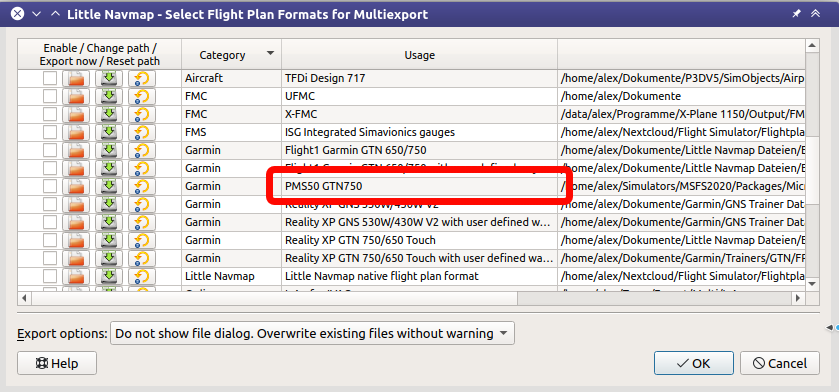Reset path for Reality XP GNS user-defined waypoints row

click(142, 222)
